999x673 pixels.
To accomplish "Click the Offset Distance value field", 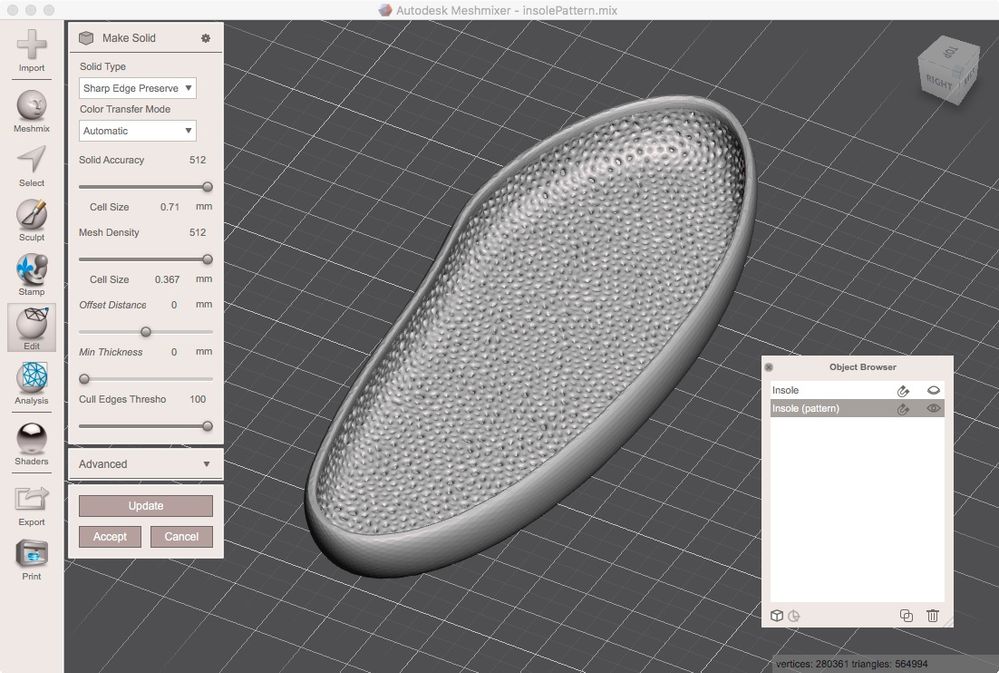I will [x=174, y=305].
